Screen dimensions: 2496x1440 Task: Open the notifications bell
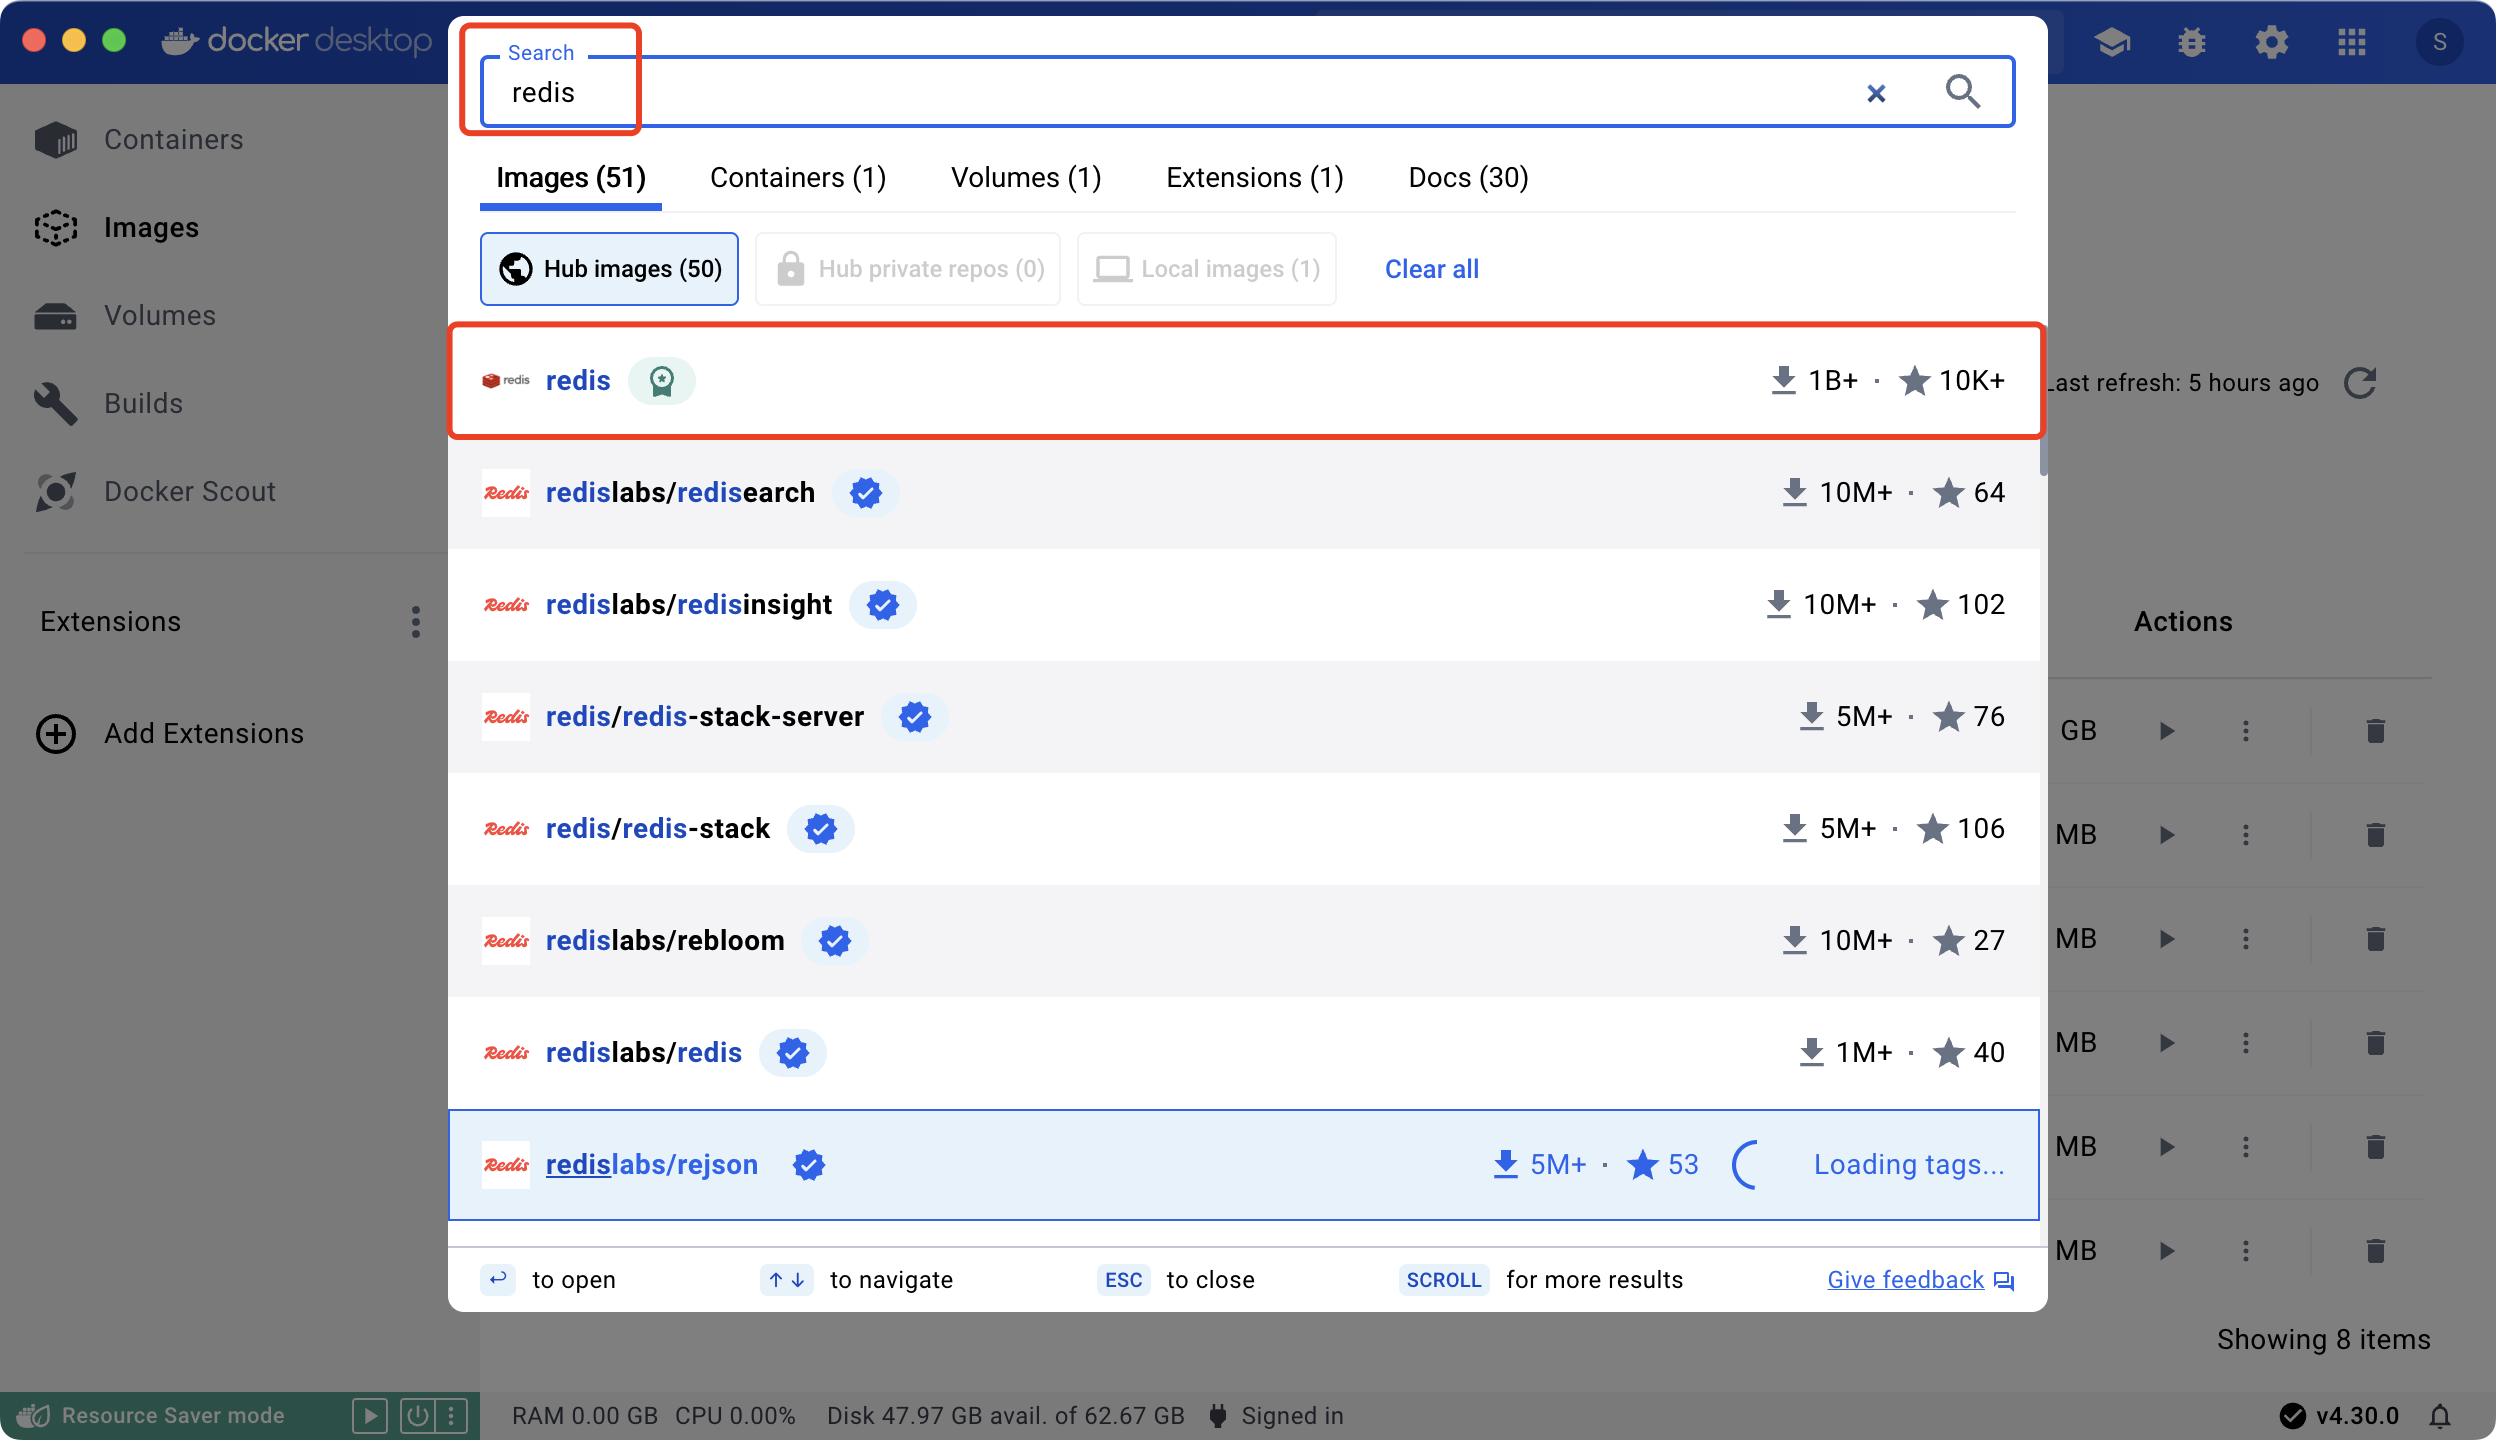(2440, 1416)
